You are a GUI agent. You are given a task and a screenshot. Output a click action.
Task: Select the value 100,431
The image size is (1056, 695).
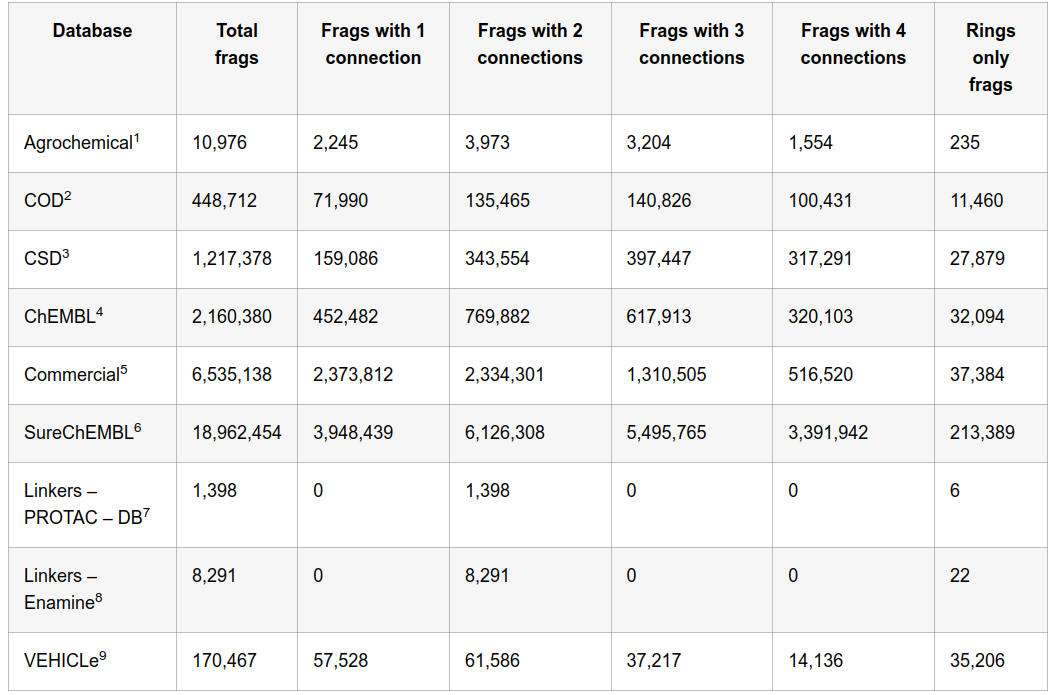tap(820, 201)
